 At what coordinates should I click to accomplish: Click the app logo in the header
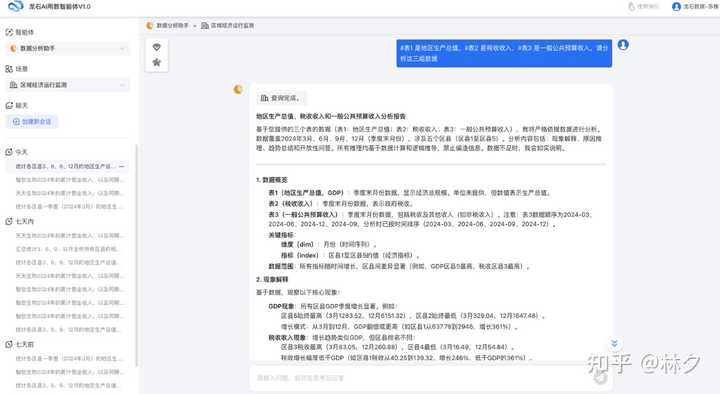pyautogui.click(x=16, y=6)
